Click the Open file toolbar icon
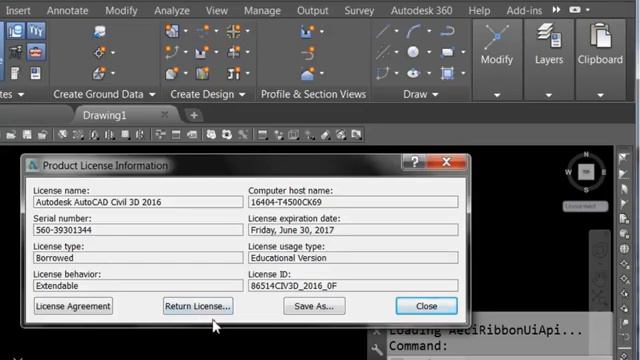 pyautogui.click(x=11, y=135)
